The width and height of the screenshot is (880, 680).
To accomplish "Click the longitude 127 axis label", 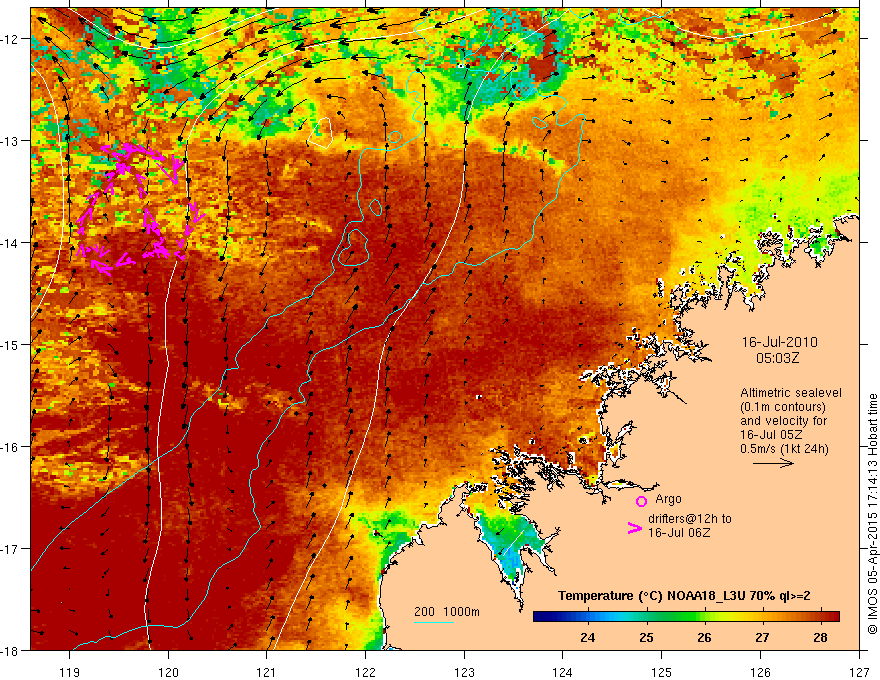I will 859,673.
